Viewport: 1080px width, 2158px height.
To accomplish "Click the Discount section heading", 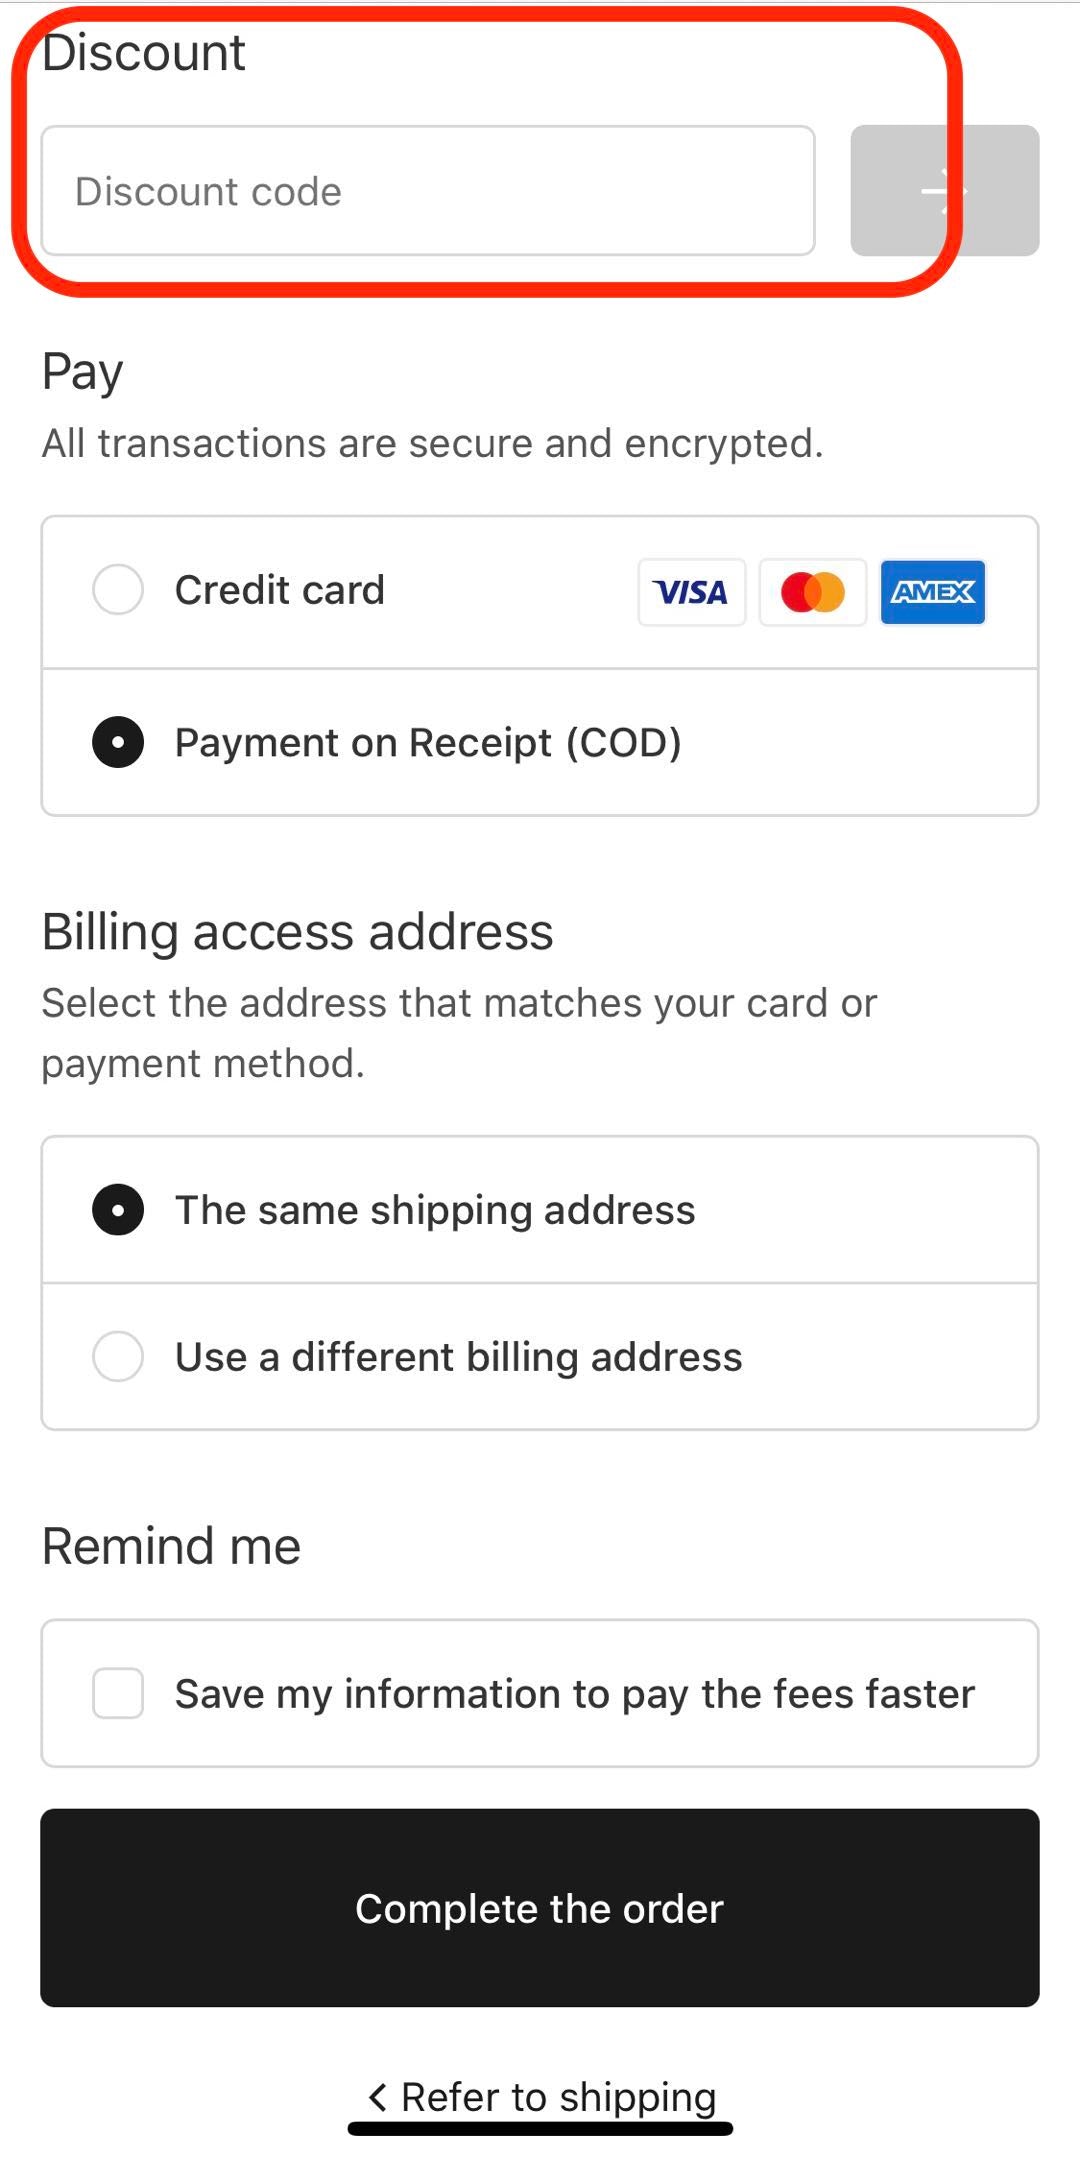I will click(x=144, y=52).
